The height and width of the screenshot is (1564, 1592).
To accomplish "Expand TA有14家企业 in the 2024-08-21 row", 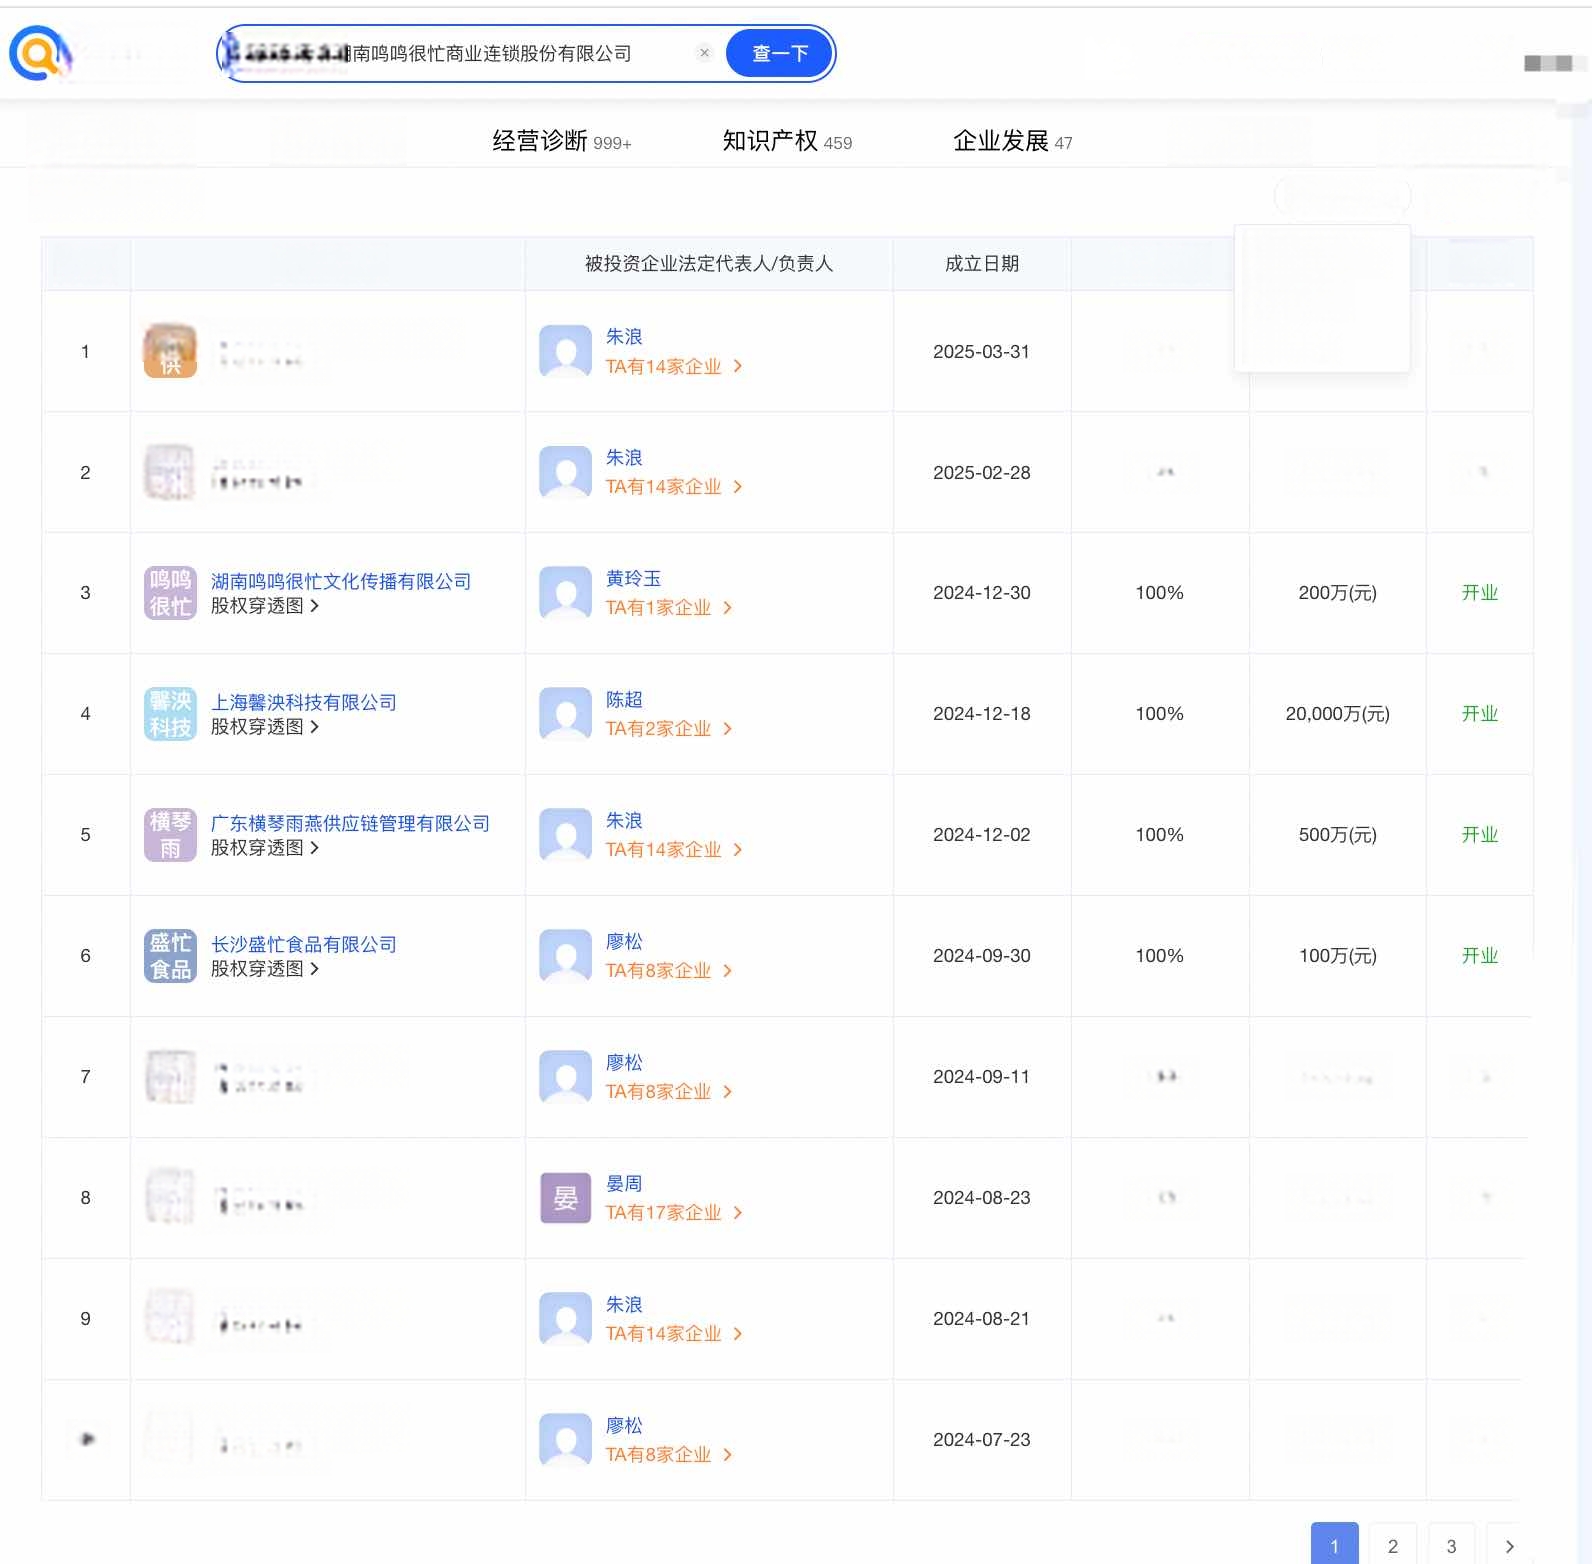I will pos(674,1334).
